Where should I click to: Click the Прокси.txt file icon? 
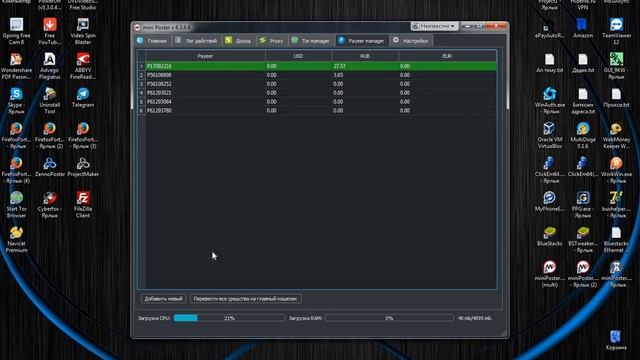[616, 98]
